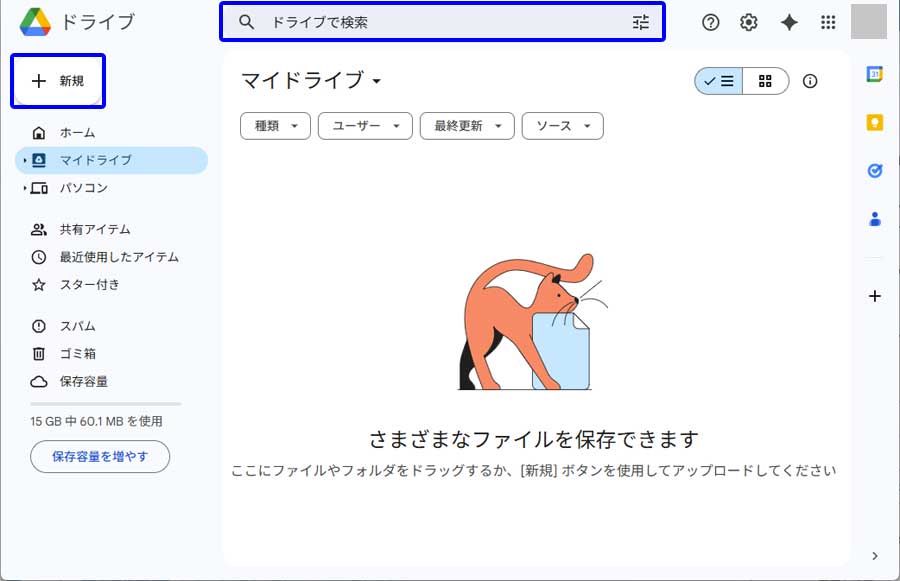Expand the 種類 filter dropdown
Image resolution: width=900 pixels, height=581 pixels.
[275, 126]
